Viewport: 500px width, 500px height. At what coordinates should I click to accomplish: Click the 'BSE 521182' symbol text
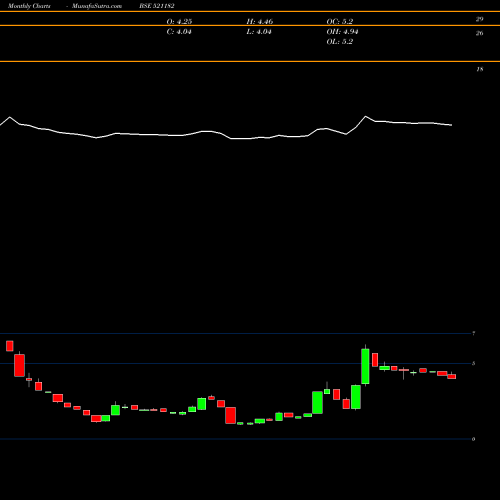(157, 6)
